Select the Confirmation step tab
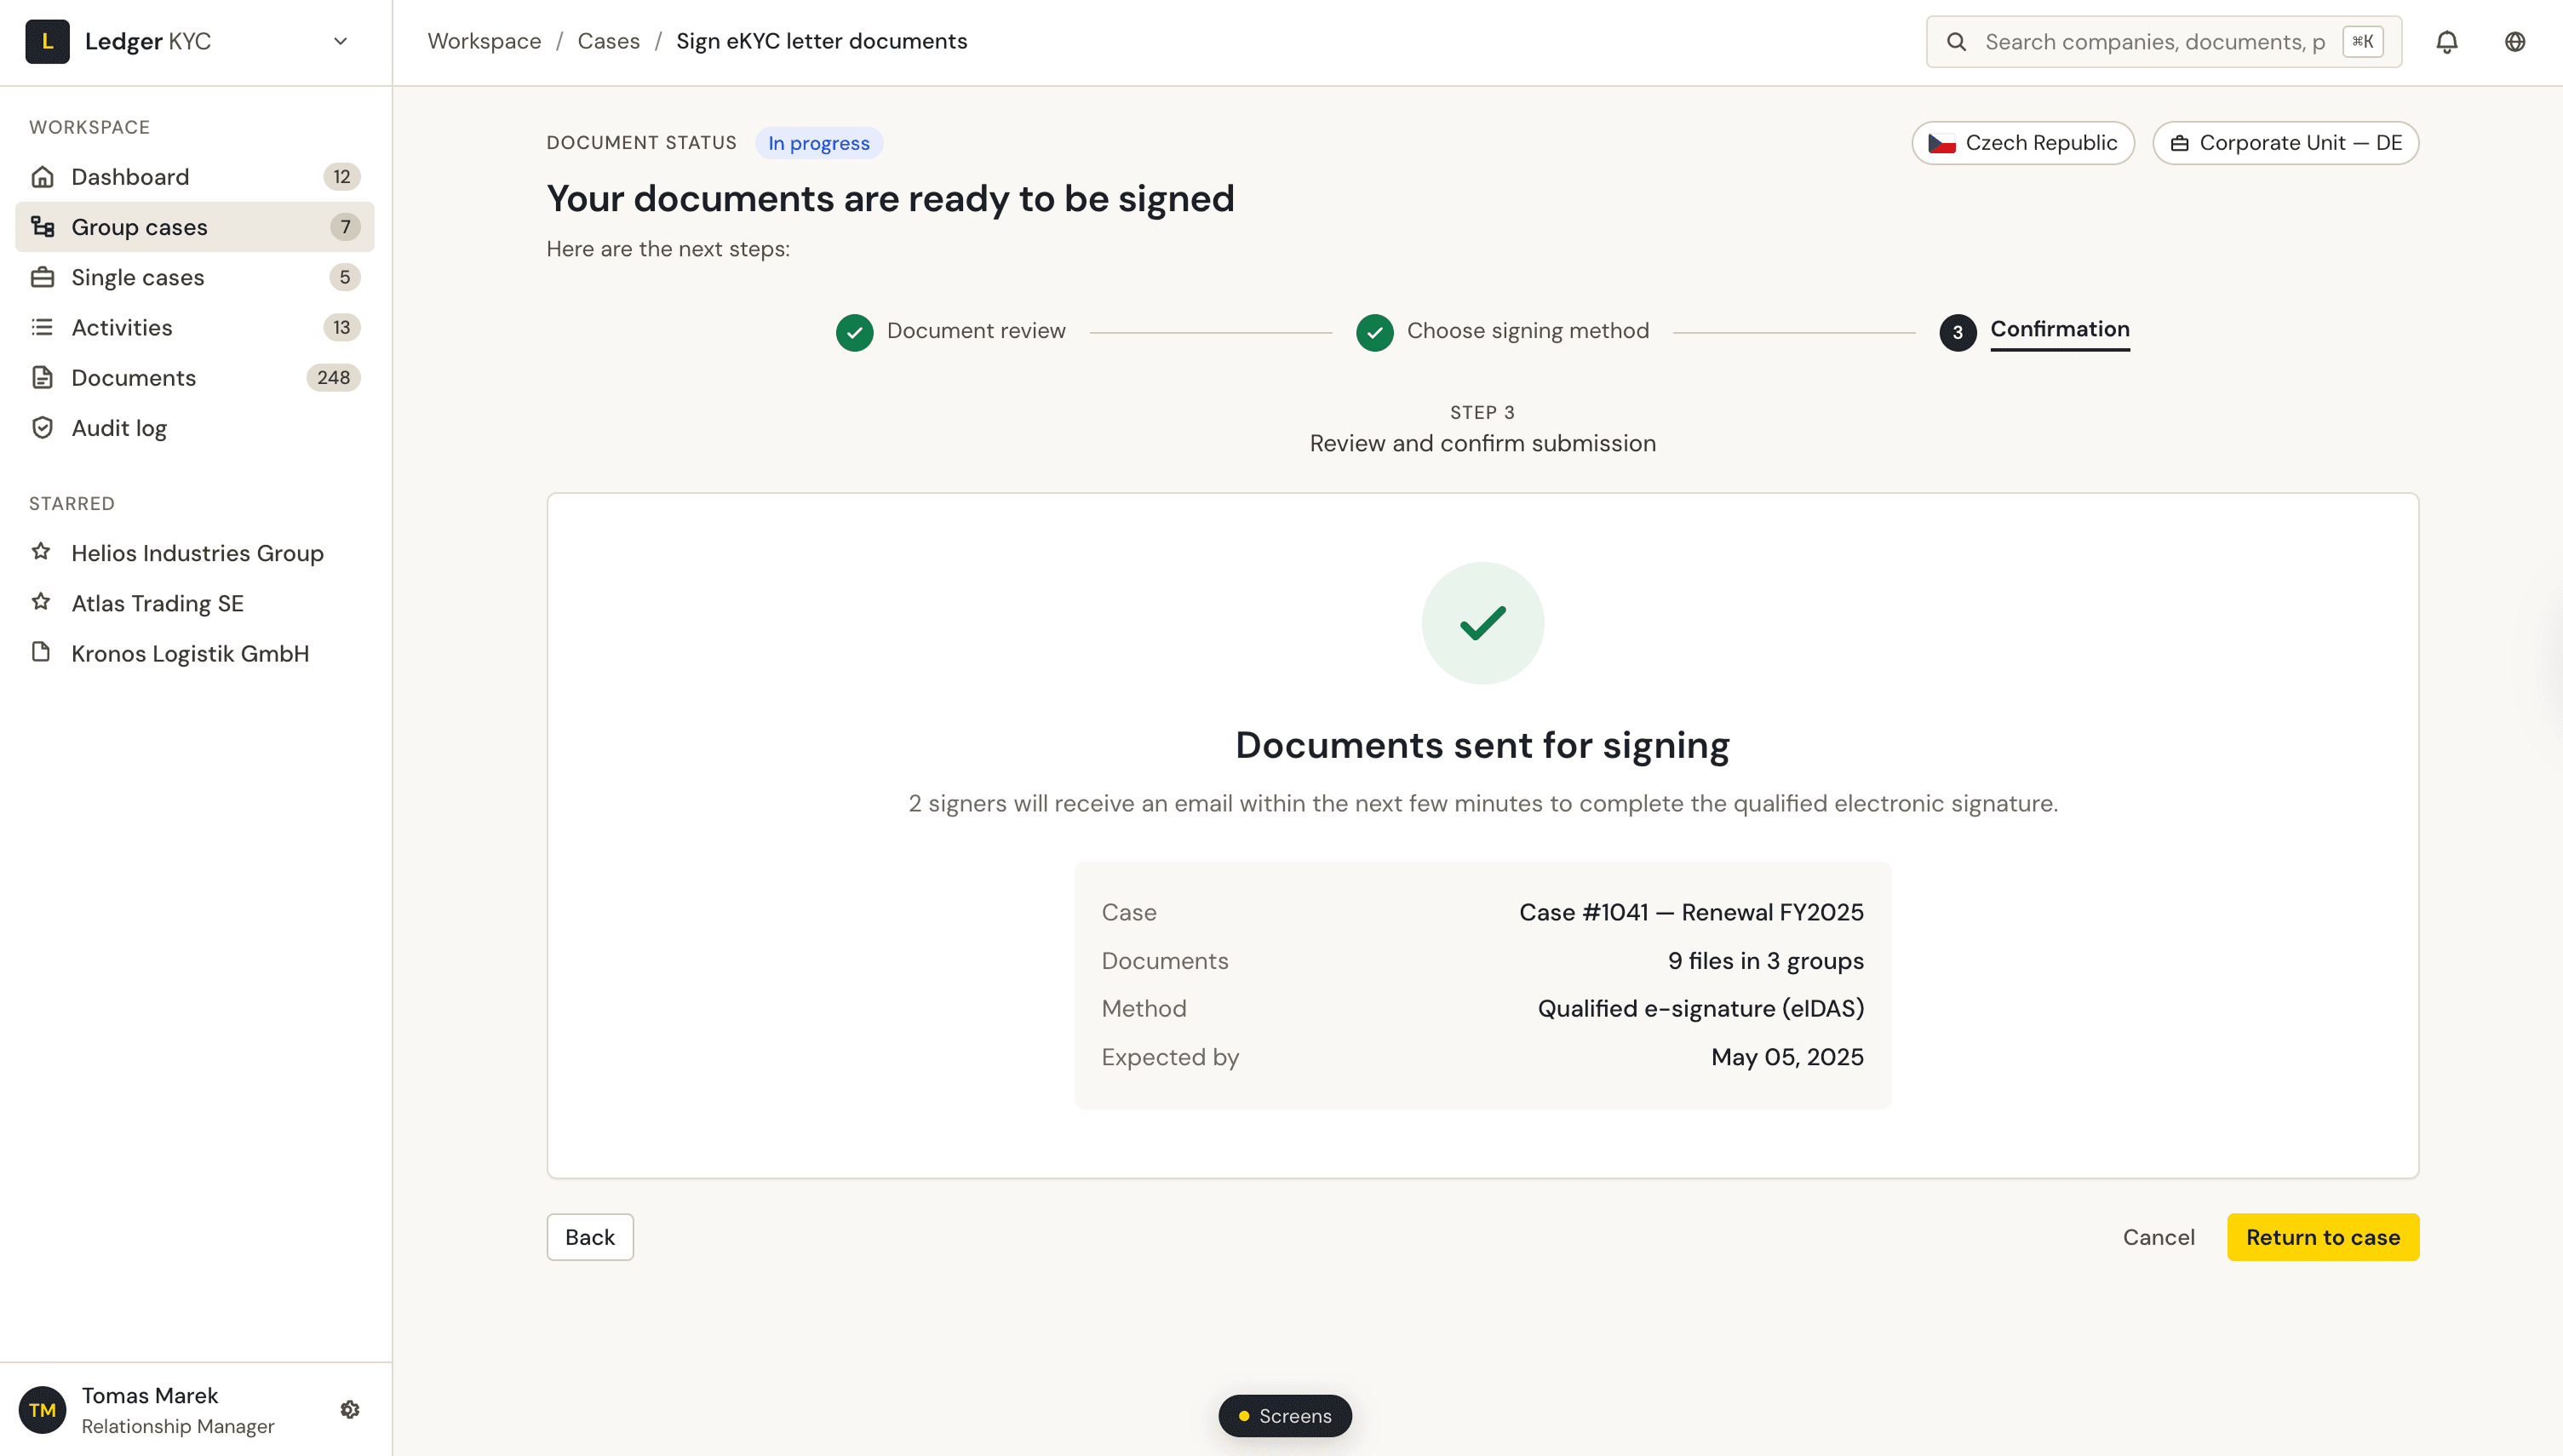Image resolution: width=2563 pixels, height=1456 pixels. pyautogui.click(x=2059, y=330)
